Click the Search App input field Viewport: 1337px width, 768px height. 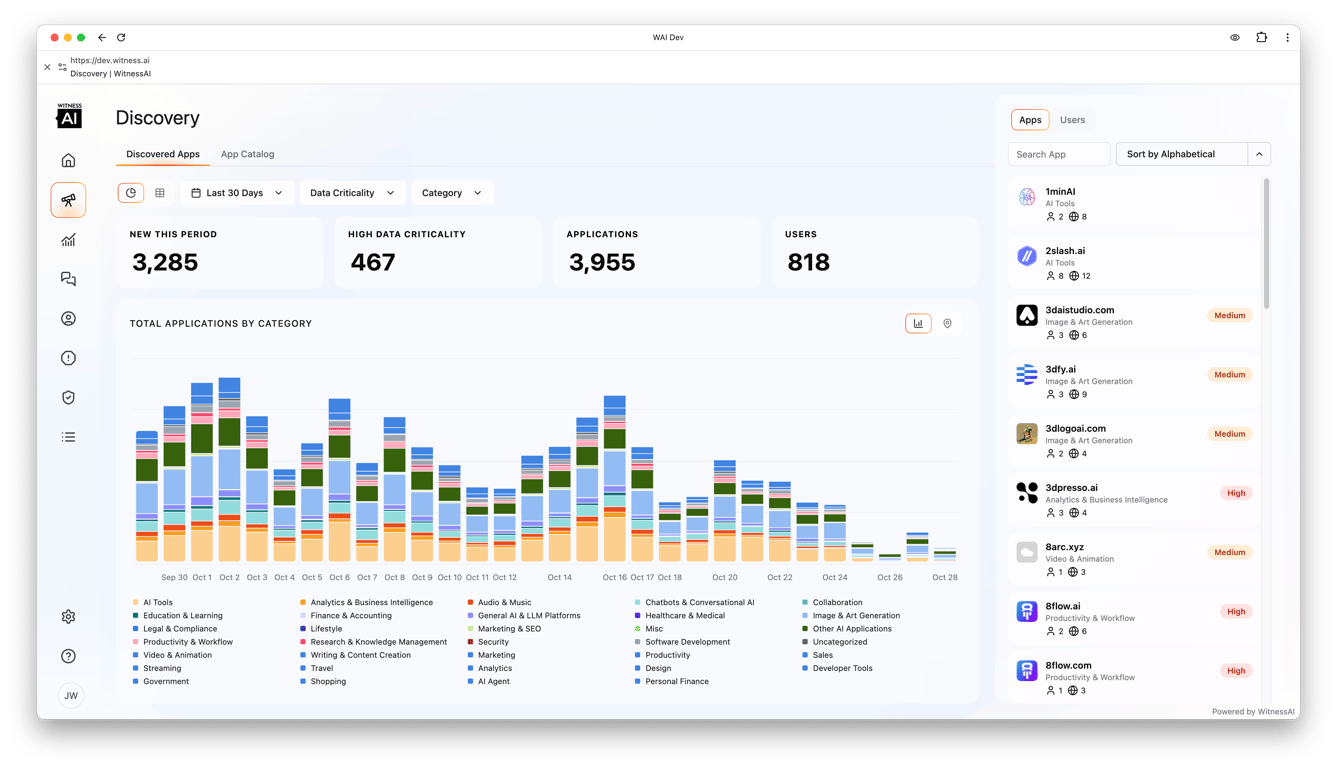click(x=1059, y=154)
